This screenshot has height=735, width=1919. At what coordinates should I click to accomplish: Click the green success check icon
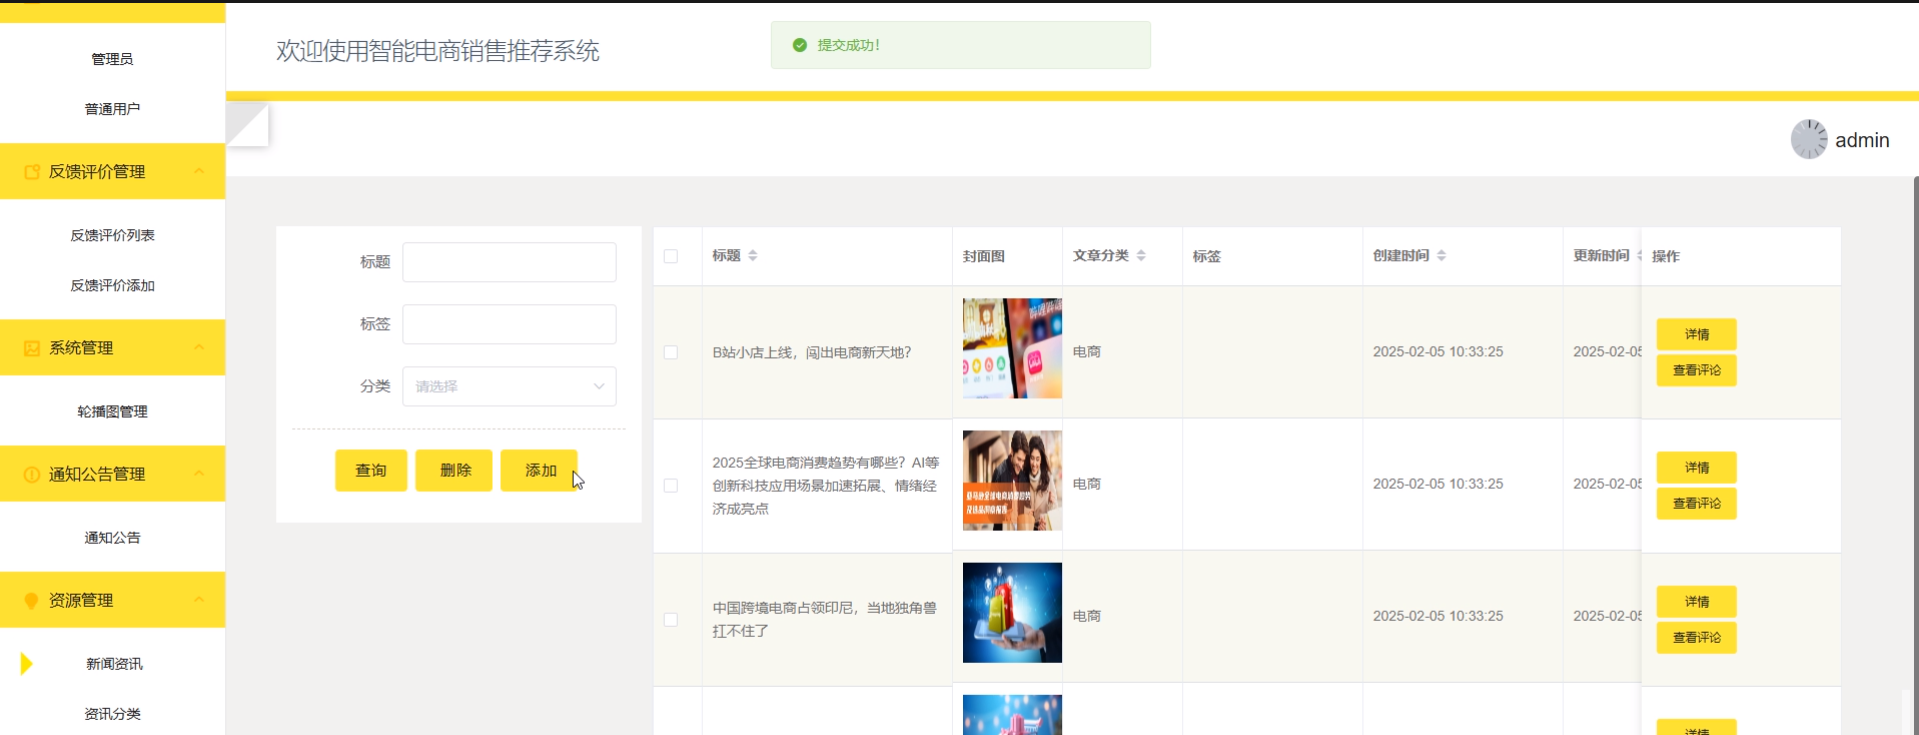click(x=800, y=45)
